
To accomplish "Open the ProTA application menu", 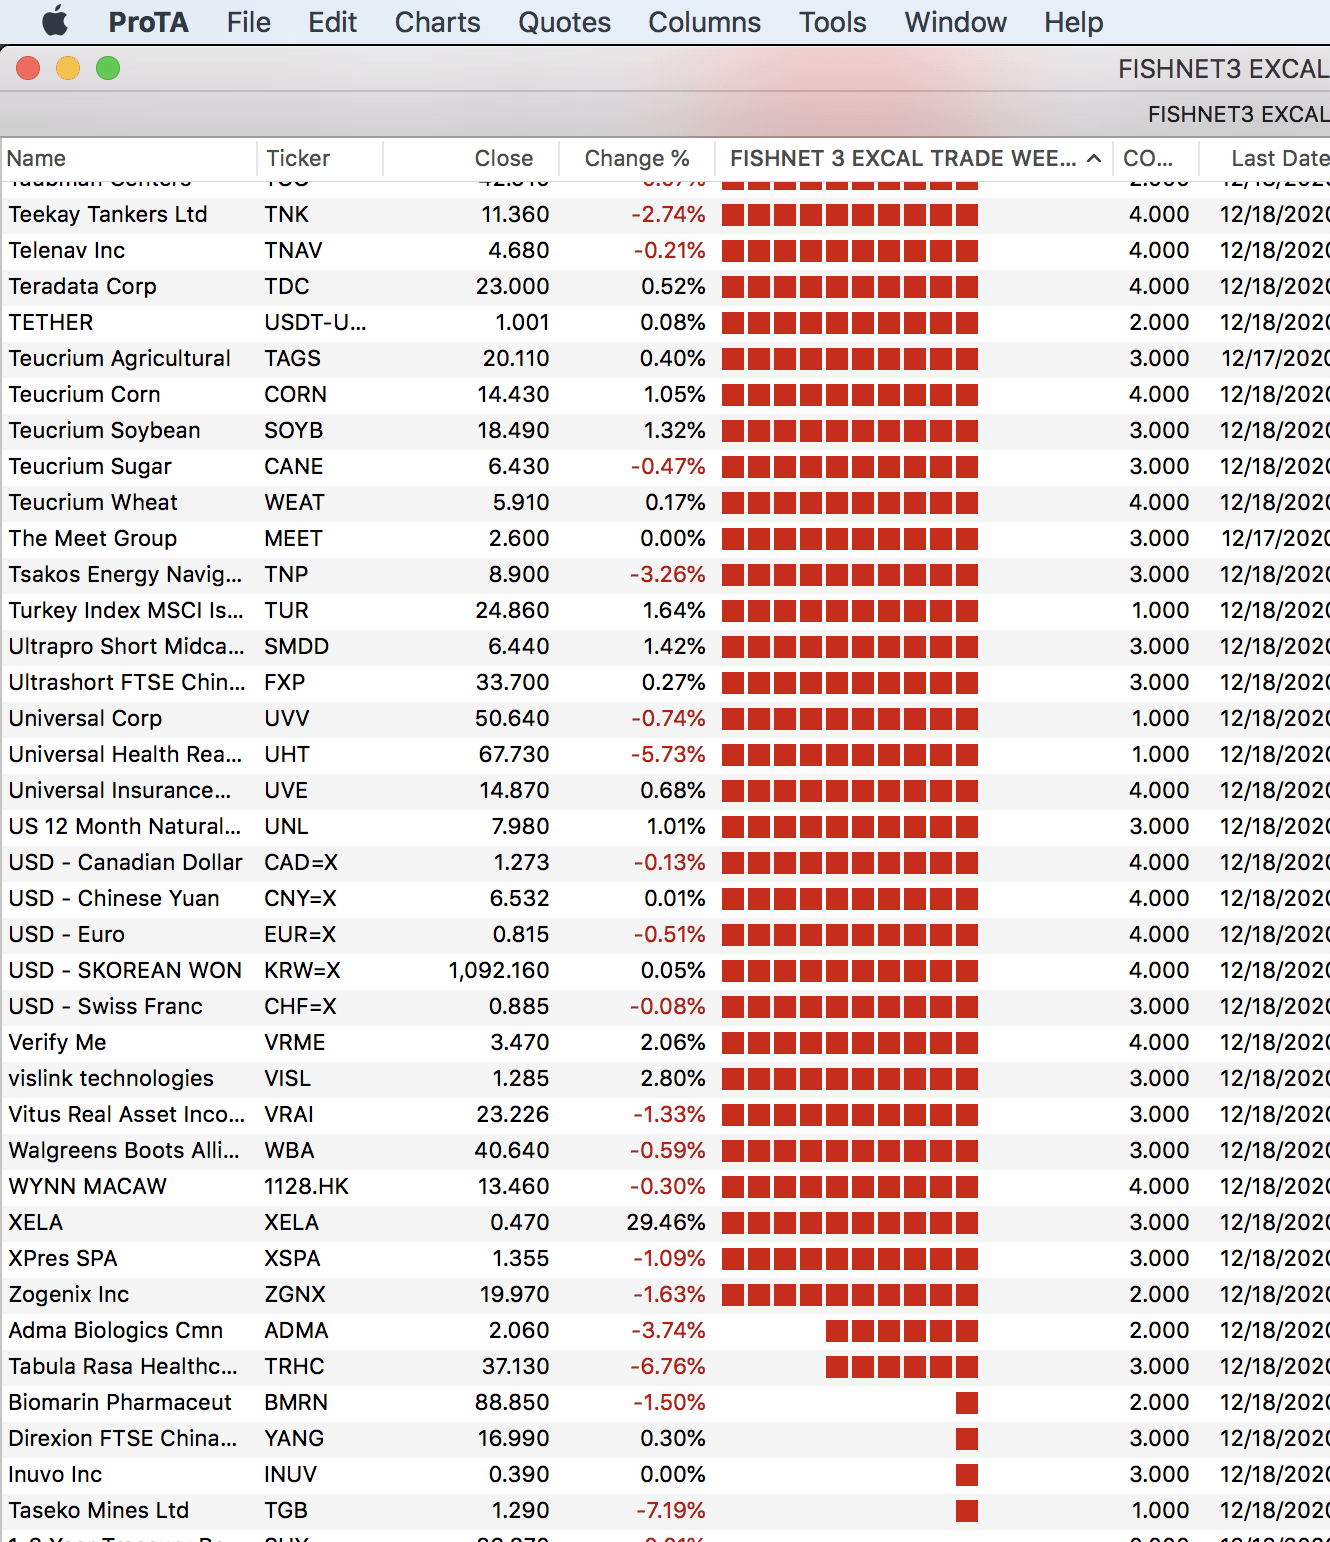I will pyautogui.click(x=148, y=22).
